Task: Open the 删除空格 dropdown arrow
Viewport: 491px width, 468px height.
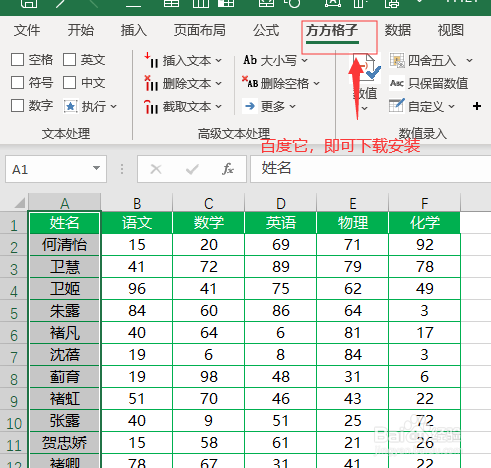Action: click(316, 83)
